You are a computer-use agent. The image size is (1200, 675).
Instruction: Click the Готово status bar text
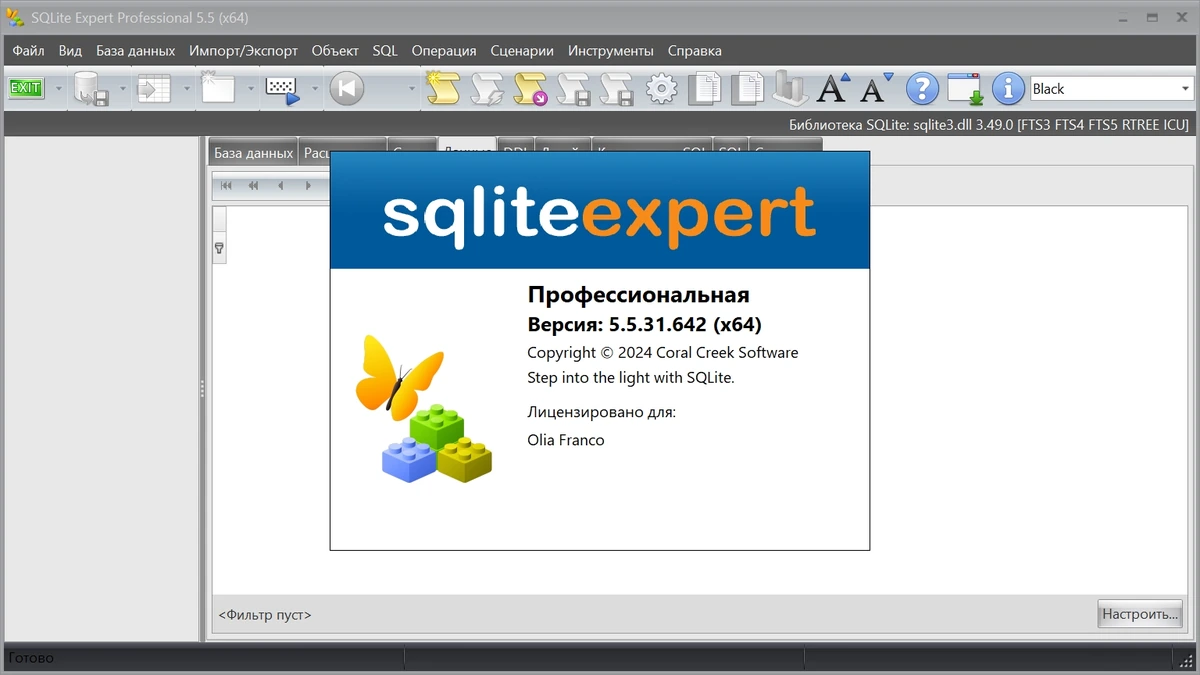coord(31,658)
